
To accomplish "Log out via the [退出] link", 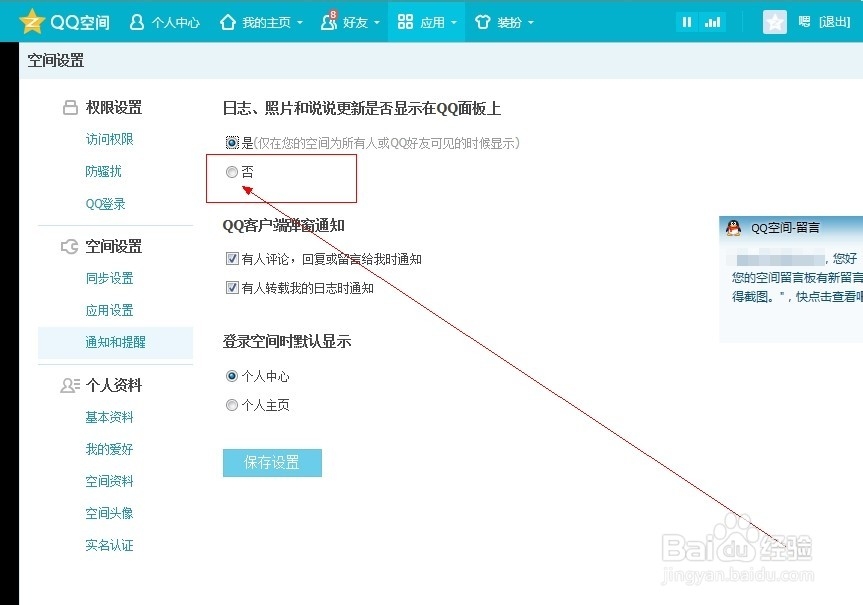I will coord(834,21).
